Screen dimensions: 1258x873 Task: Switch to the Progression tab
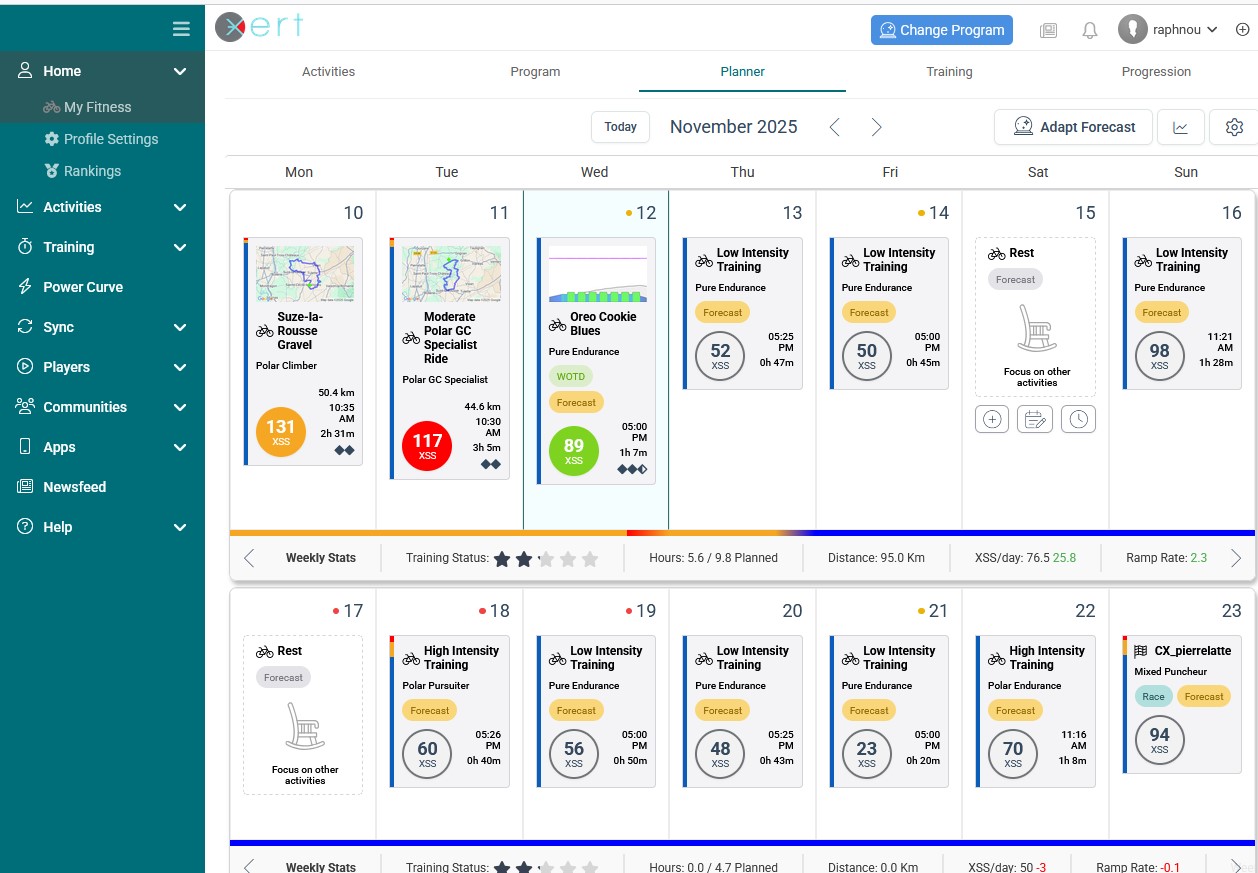(x=1156, y=72)
